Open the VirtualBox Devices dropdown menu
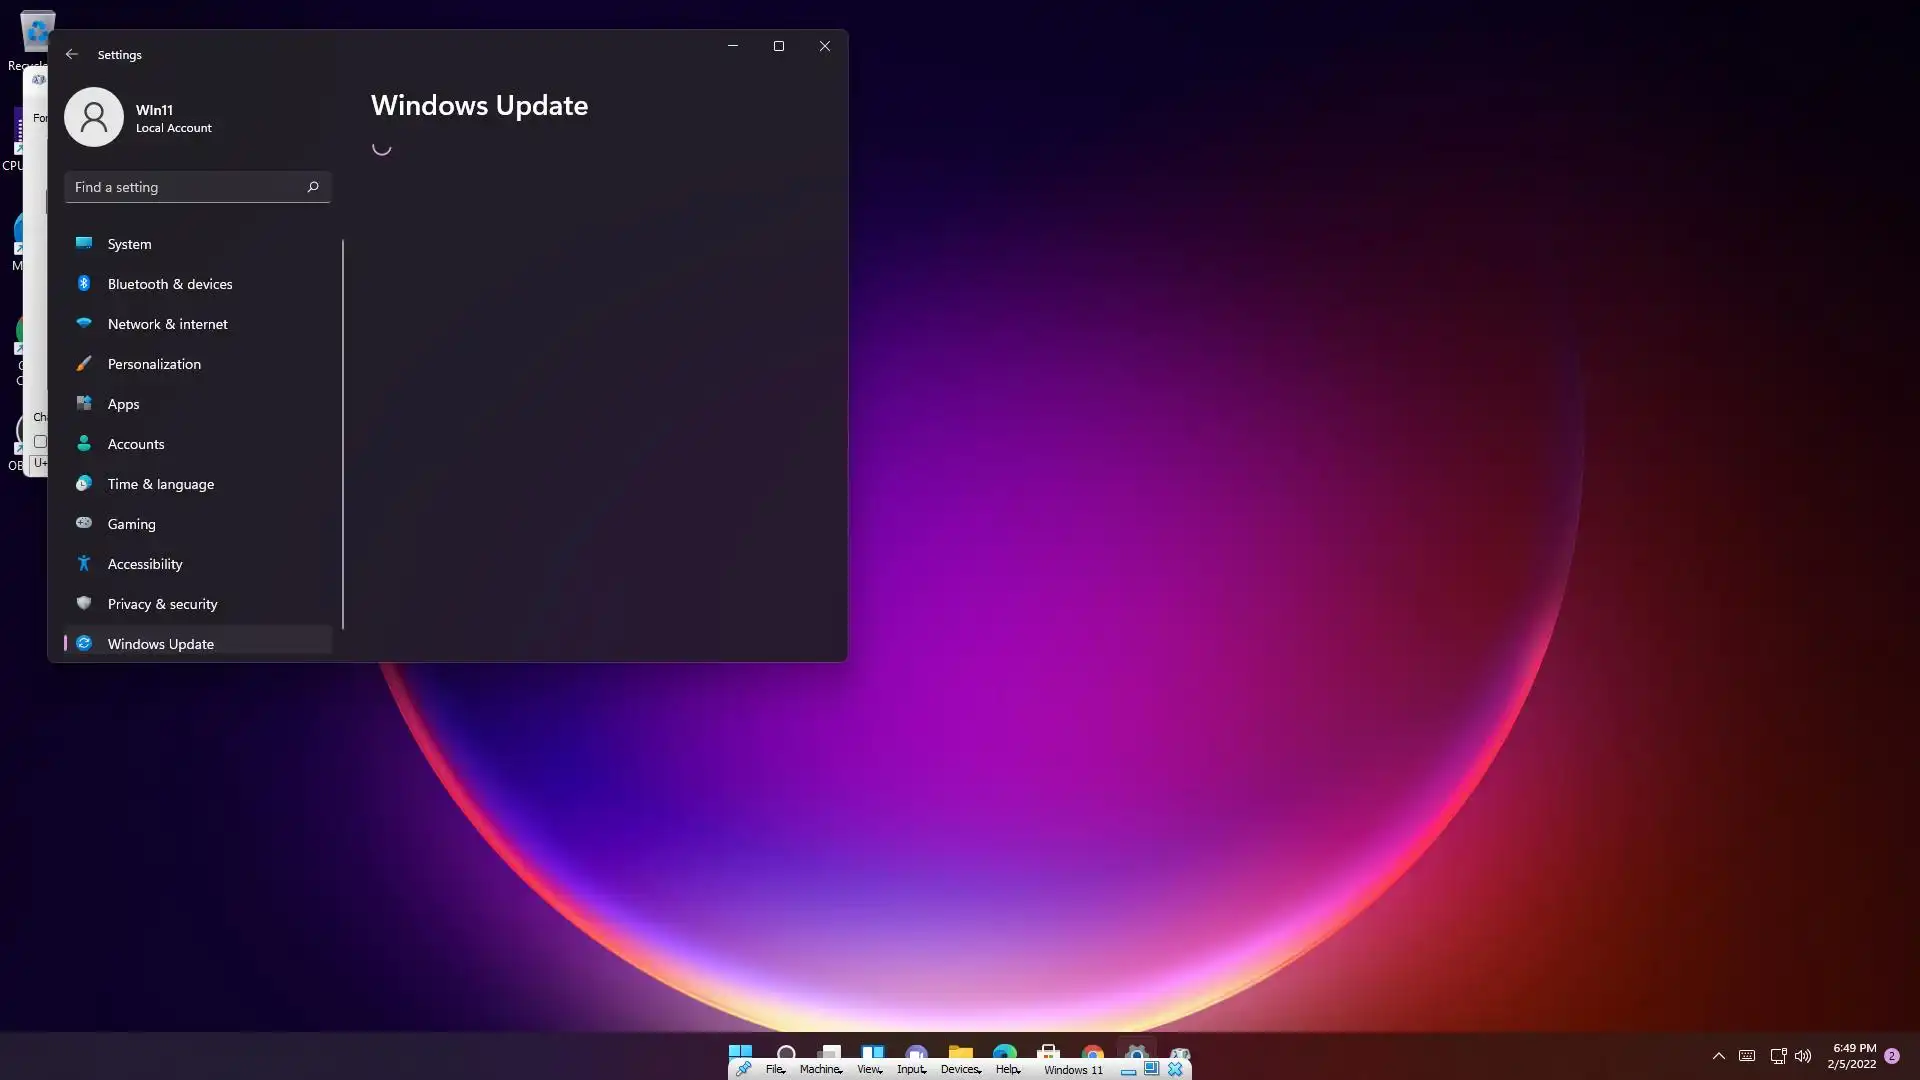 point(960,1069)
